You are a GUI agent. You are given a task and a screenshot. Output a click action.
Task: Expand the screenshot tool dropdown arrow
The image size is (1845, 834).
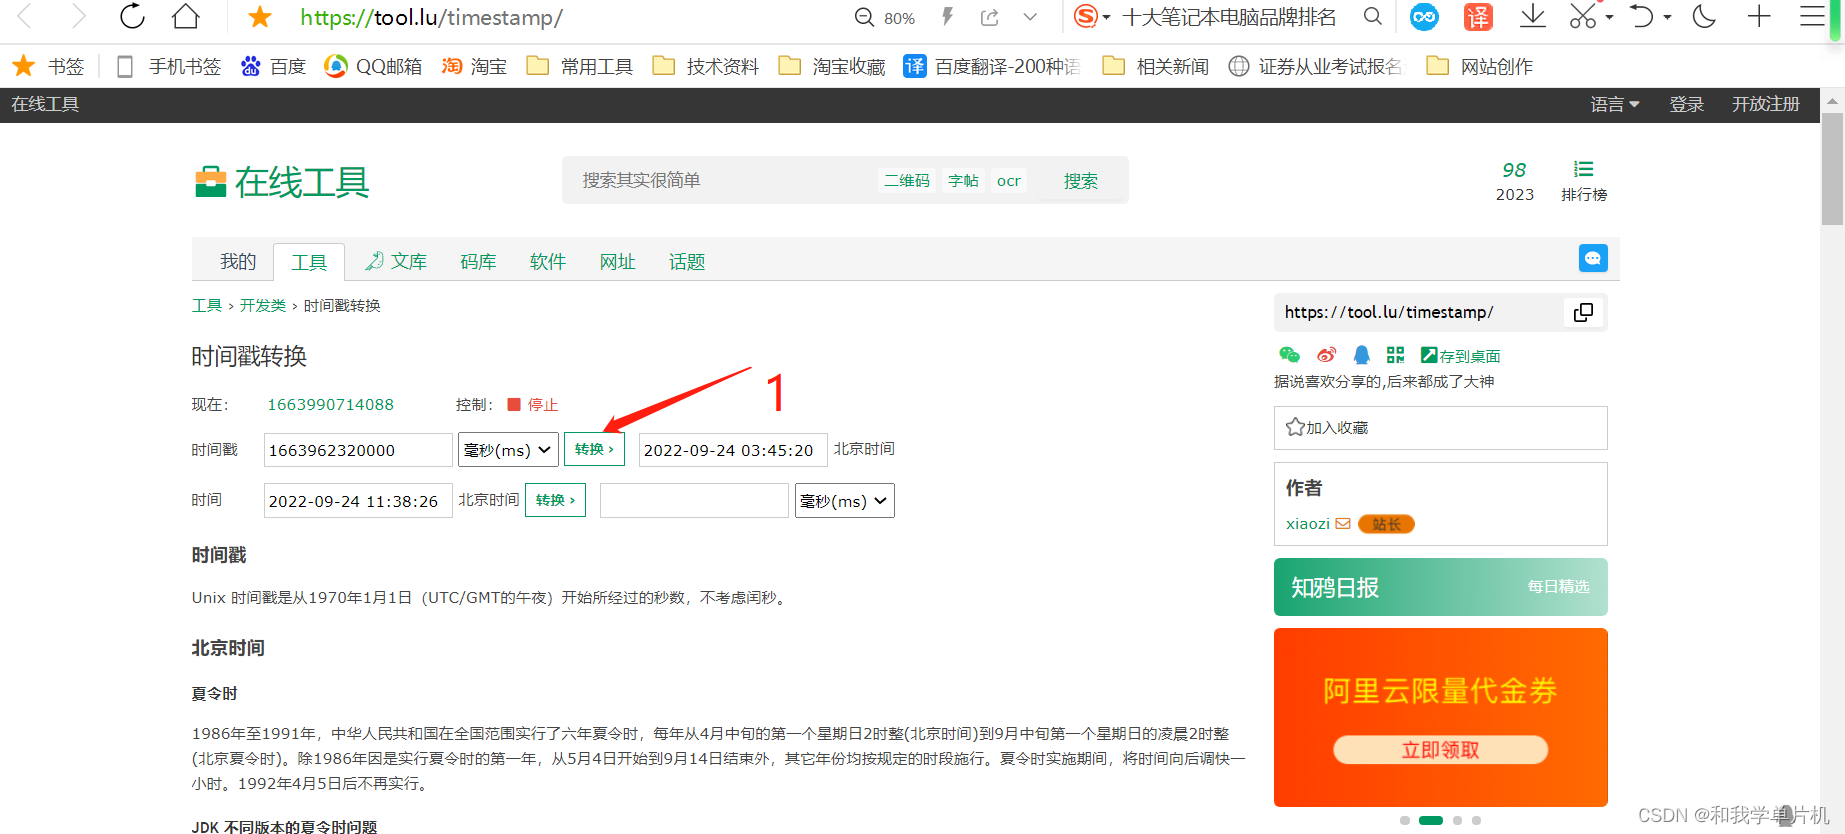[1609, 17]
